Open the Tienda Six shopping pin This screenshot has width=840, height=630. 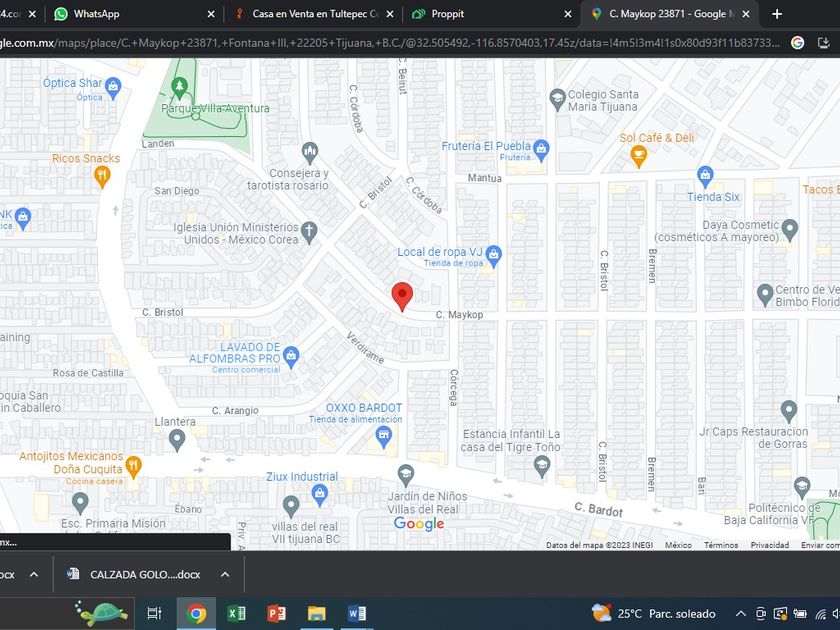(705, 177)
